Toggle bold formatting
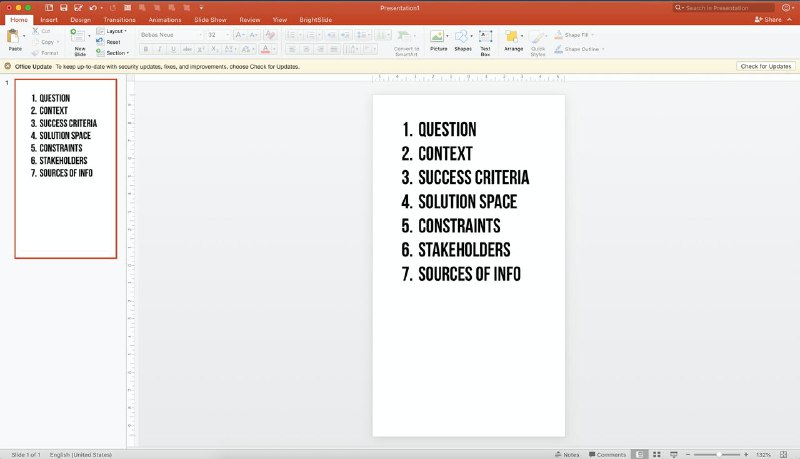Screen dimensions: 800x459 point(146,49)
